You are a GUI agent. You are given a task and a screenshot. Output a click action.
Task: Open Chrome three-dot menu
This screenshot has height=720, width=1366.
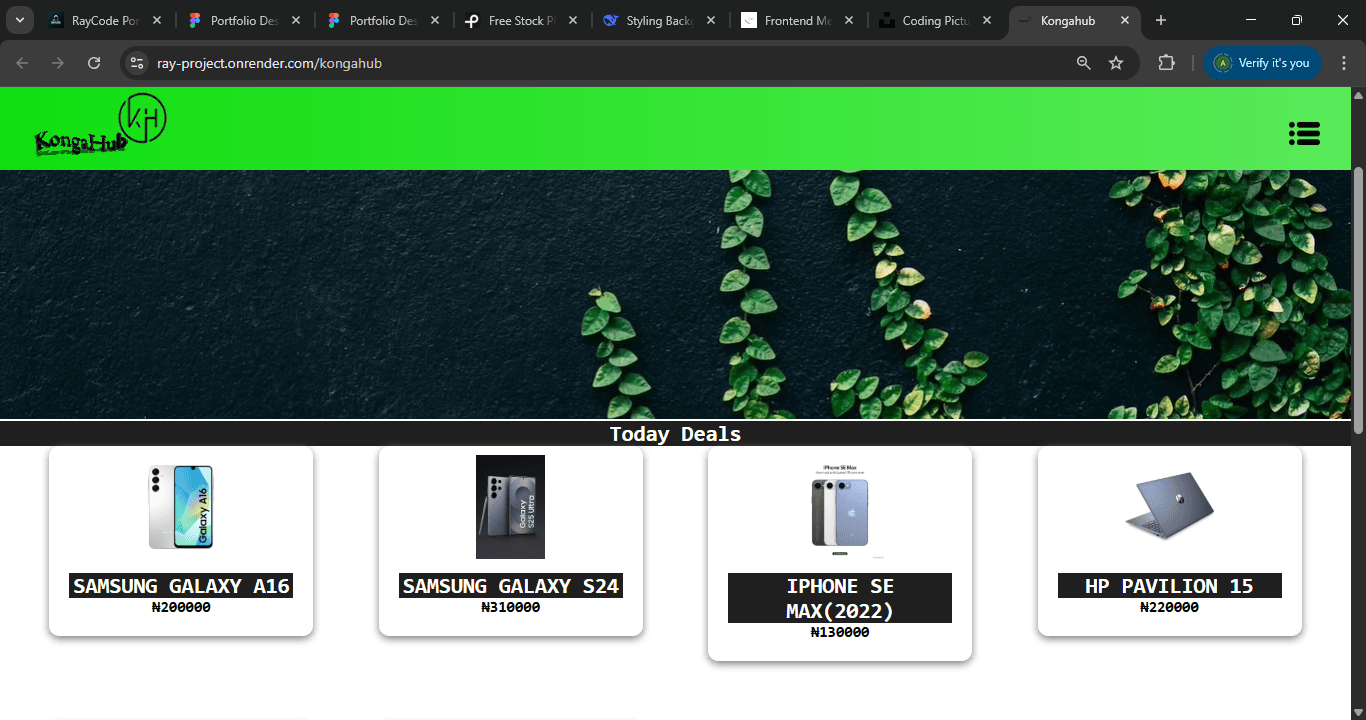[1344, 63]
